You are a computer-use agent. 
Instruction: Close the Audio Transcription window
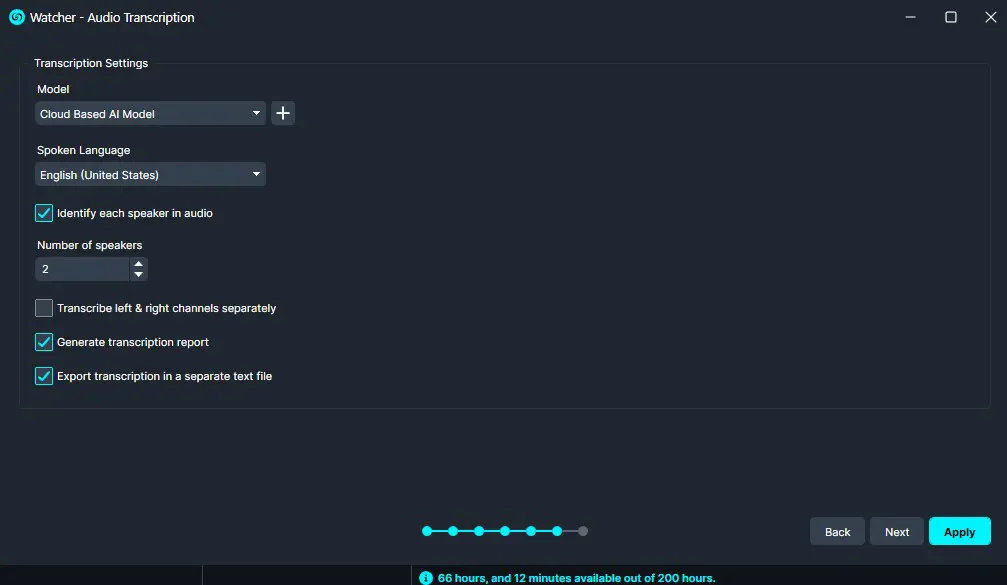tap(990, 17)
